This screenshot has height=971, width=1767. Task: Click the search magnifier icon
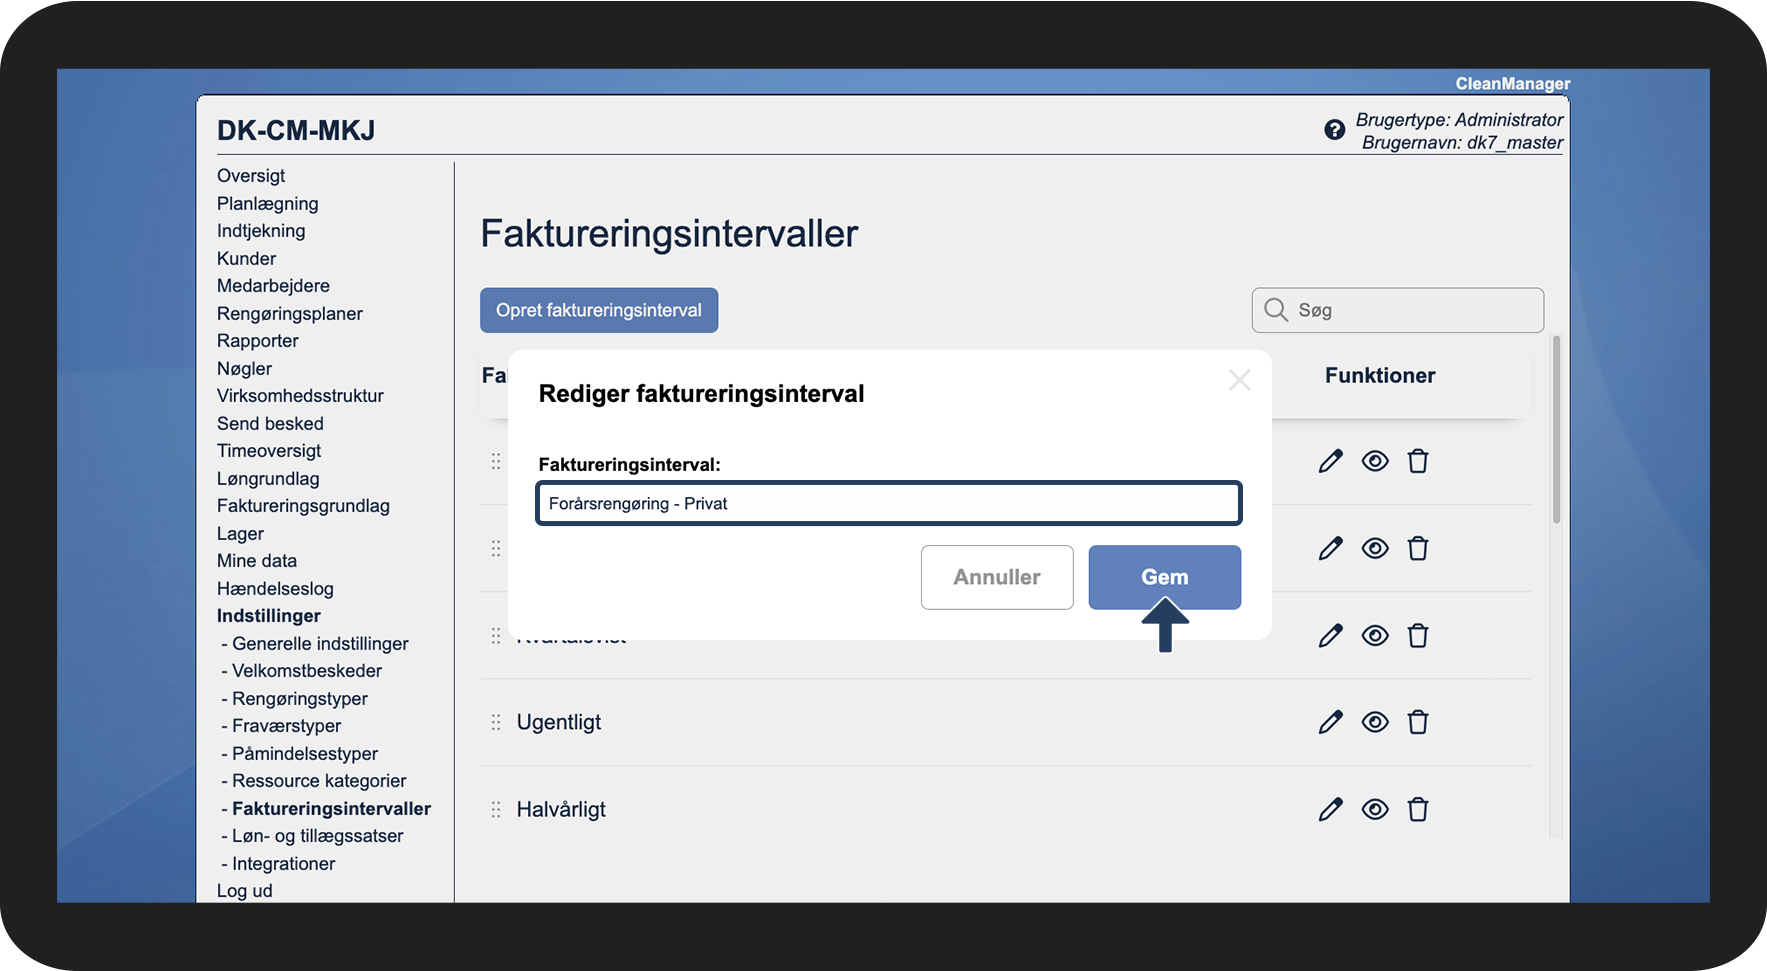click(1276, 310)
